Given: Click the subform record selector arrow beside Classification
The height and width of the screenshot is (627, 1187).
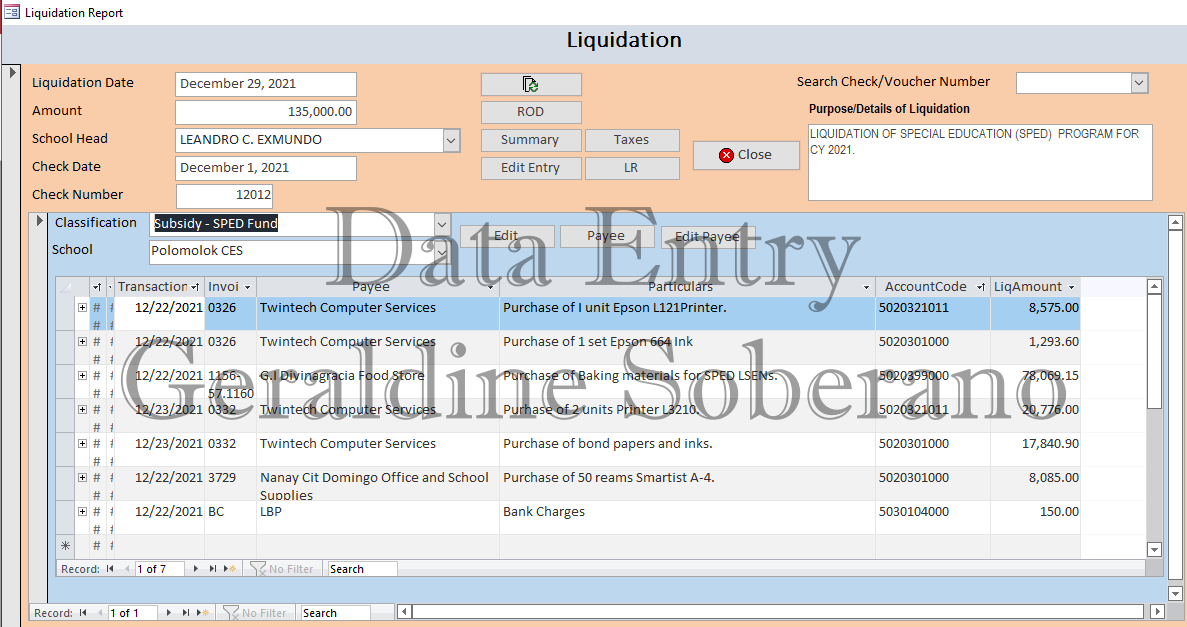Looking at the screenshot, I should (39, 221).
